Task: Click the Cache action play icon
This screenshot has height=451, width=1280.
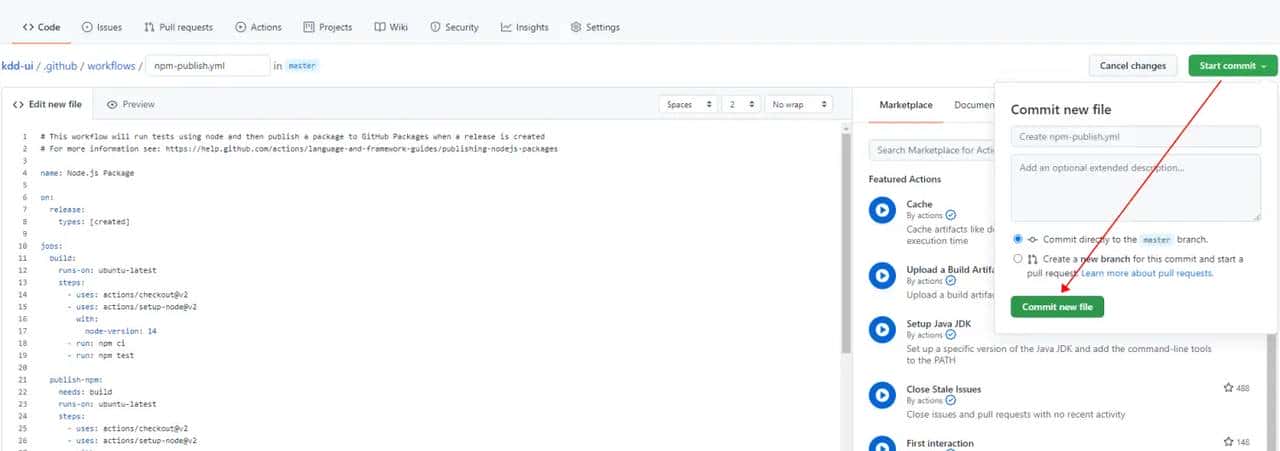Action: pyautogui.click(x=881, y=210)
